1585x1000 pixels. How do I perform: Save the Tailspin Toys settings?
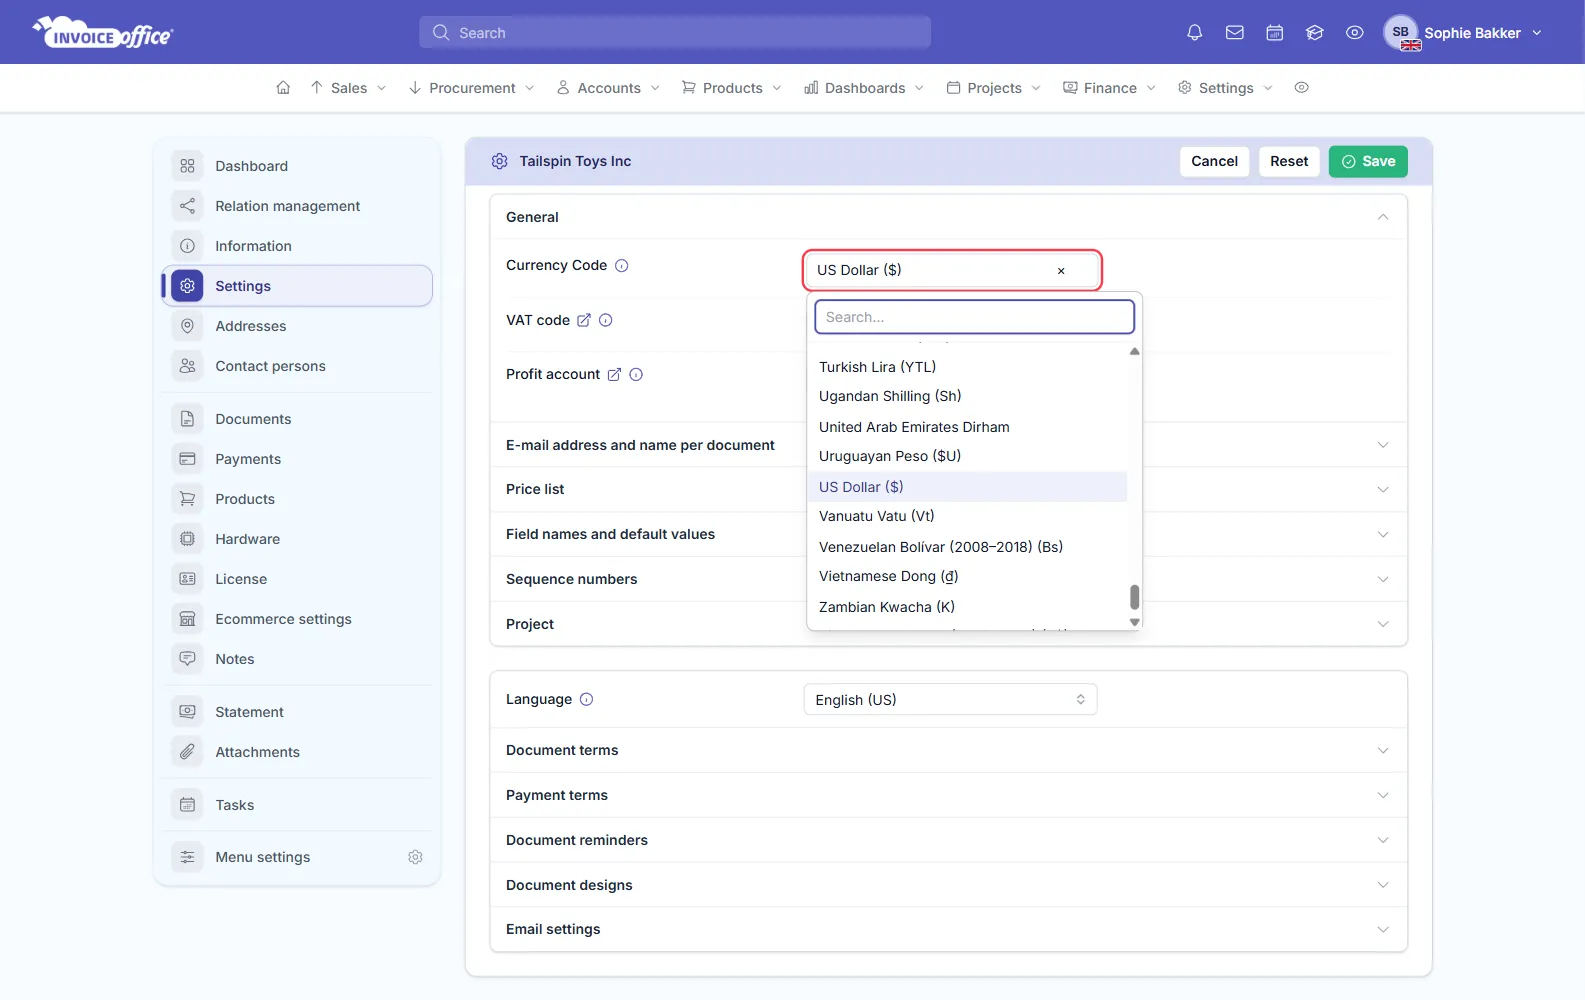tap(1368, 161)
